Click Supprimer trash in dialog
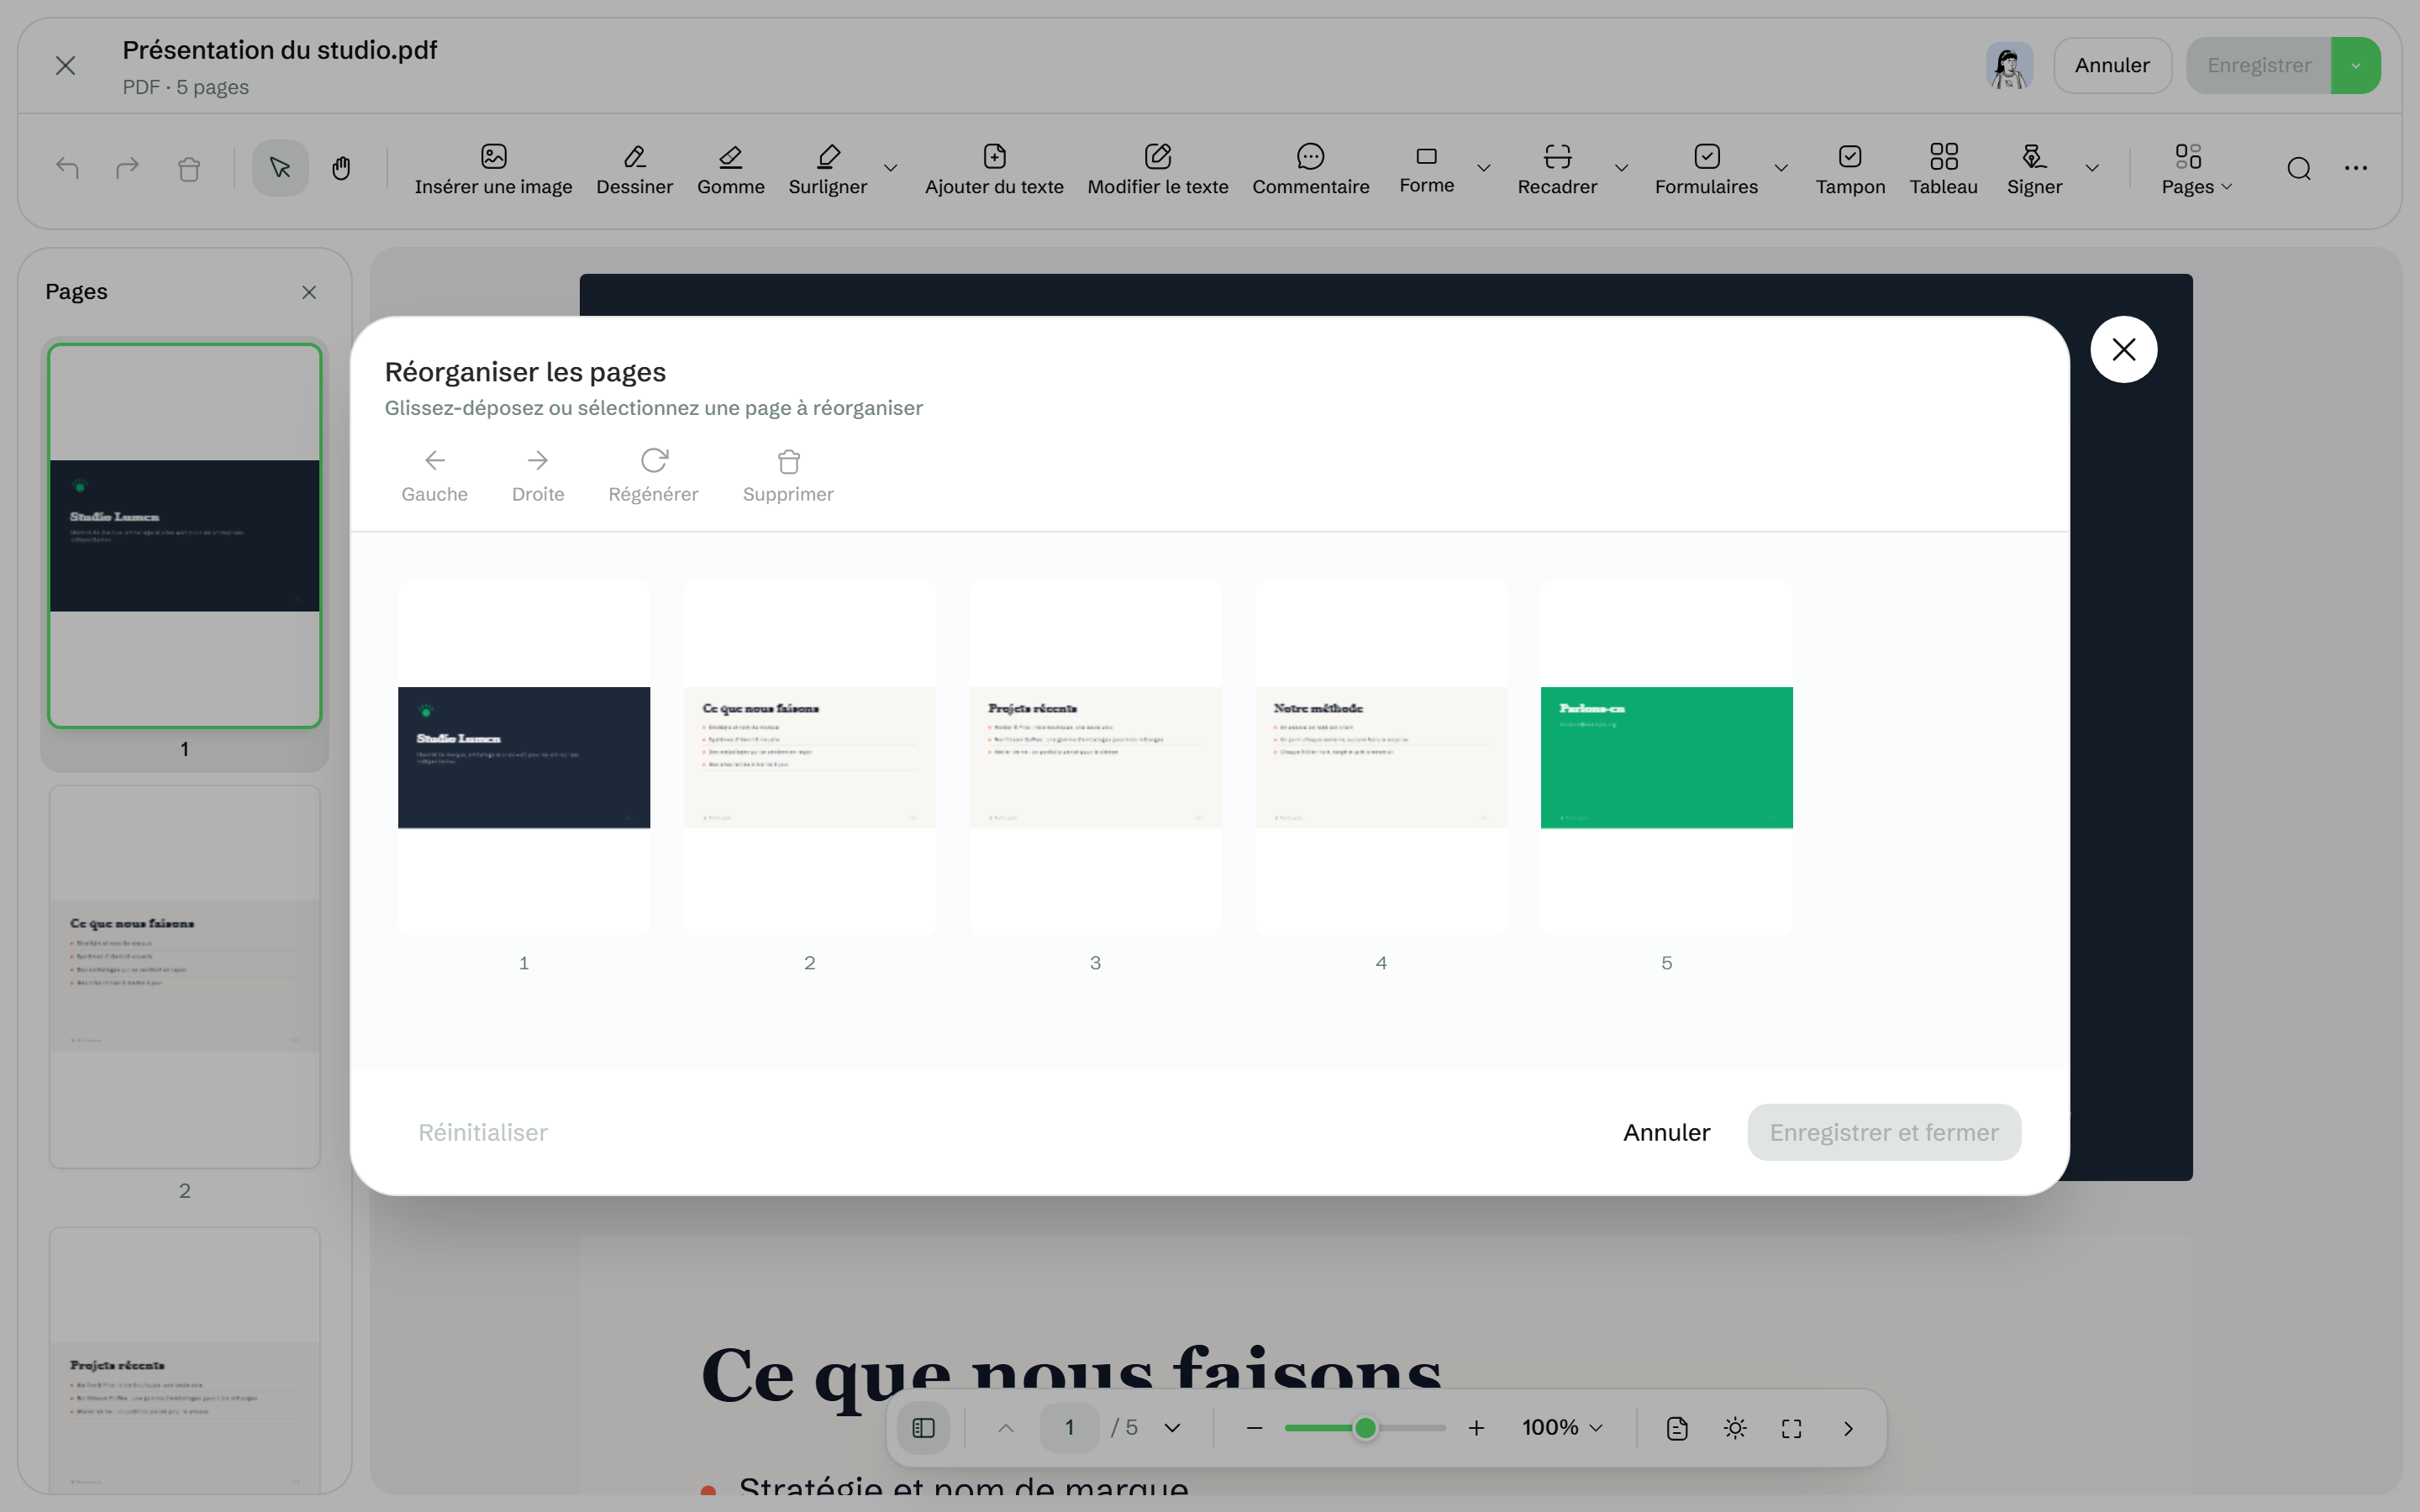 [x=788, y=476]
